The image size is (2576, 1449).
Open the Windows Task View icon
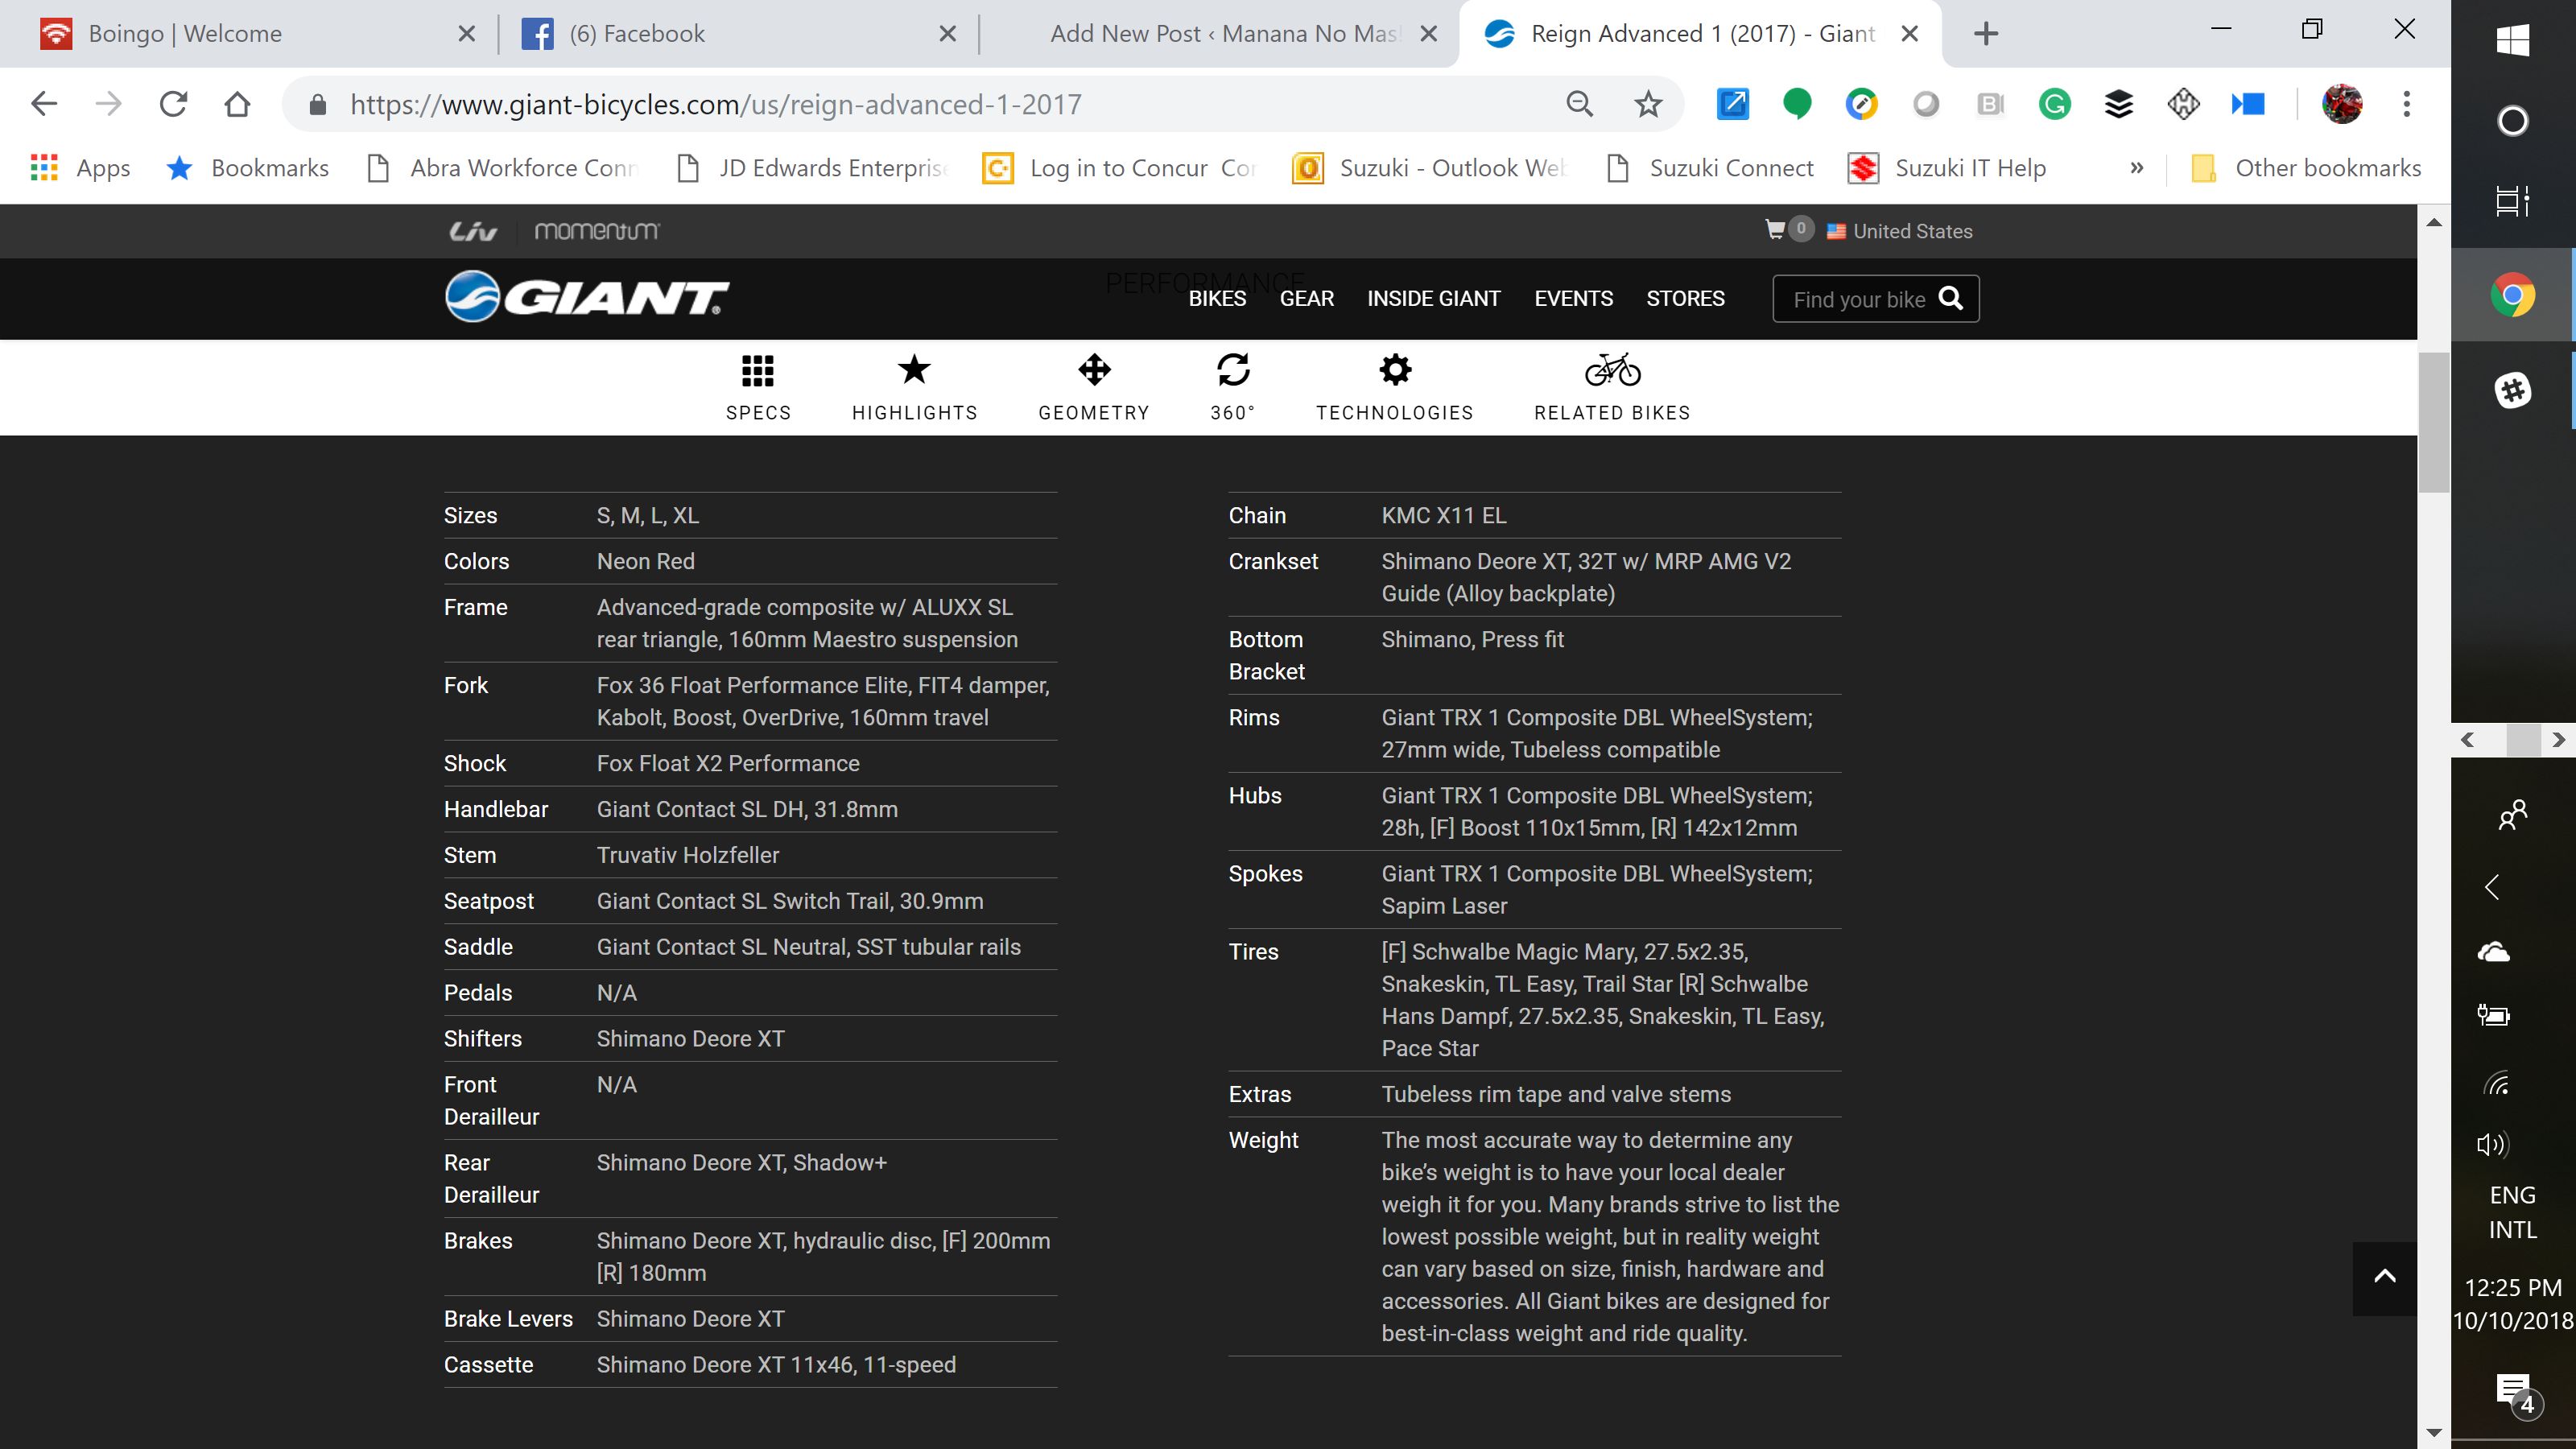(x=2512, y=201)
